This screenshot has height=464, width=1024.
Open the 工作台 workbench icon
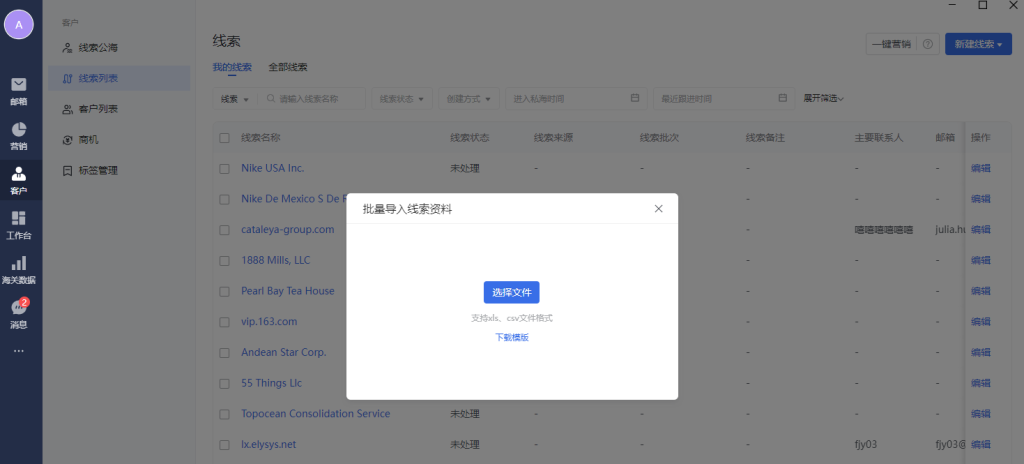click(19, 220)
